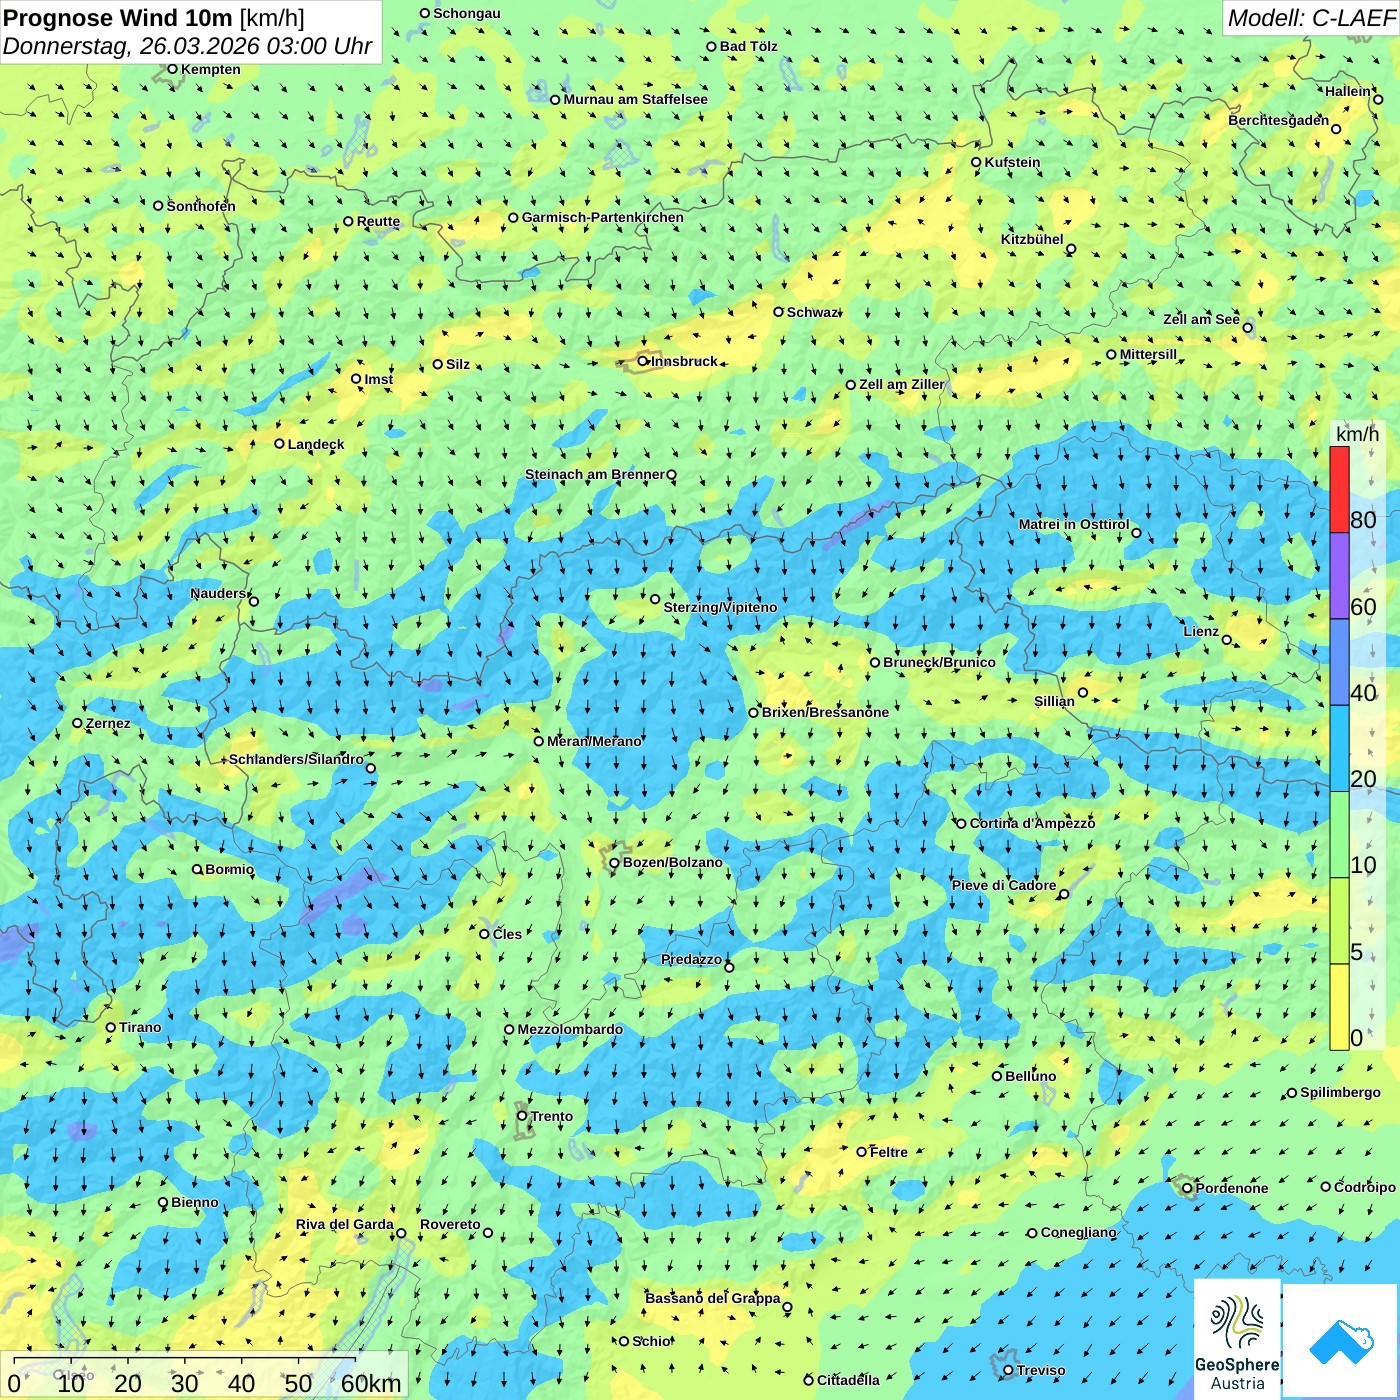Click the 'Mezzolombardo' town label
This screenshot has width=1400, height=1400.
point(570,1029)
